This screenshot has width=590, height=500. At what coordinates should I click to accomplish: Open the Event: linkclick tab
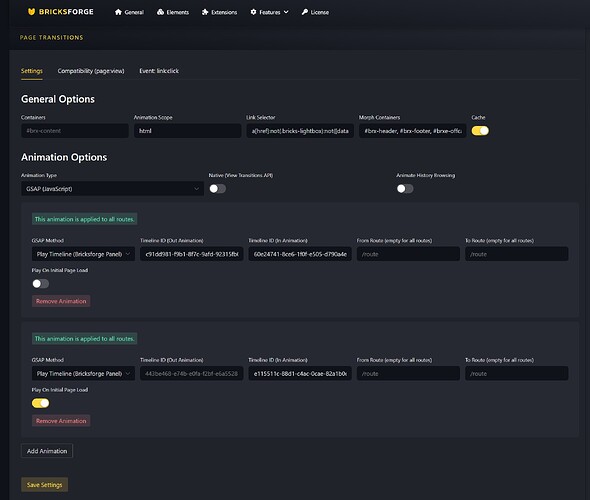(159, 71)
